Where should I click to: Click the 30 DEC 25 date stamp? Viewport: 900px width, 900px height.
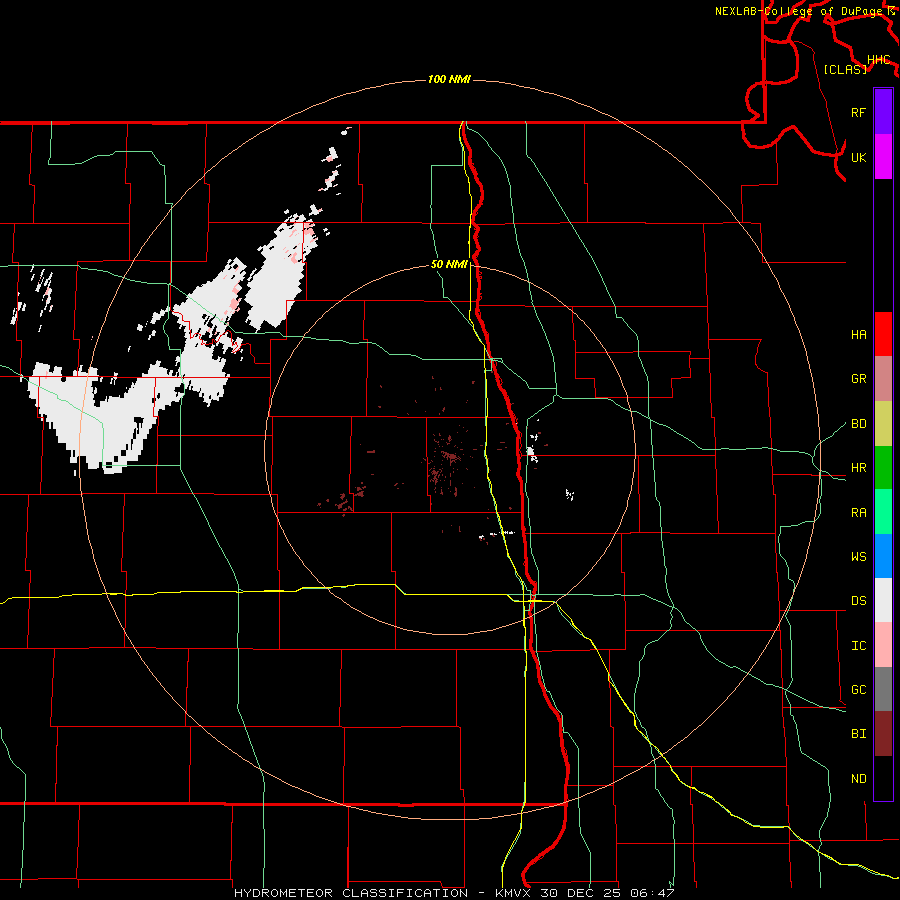581,893
